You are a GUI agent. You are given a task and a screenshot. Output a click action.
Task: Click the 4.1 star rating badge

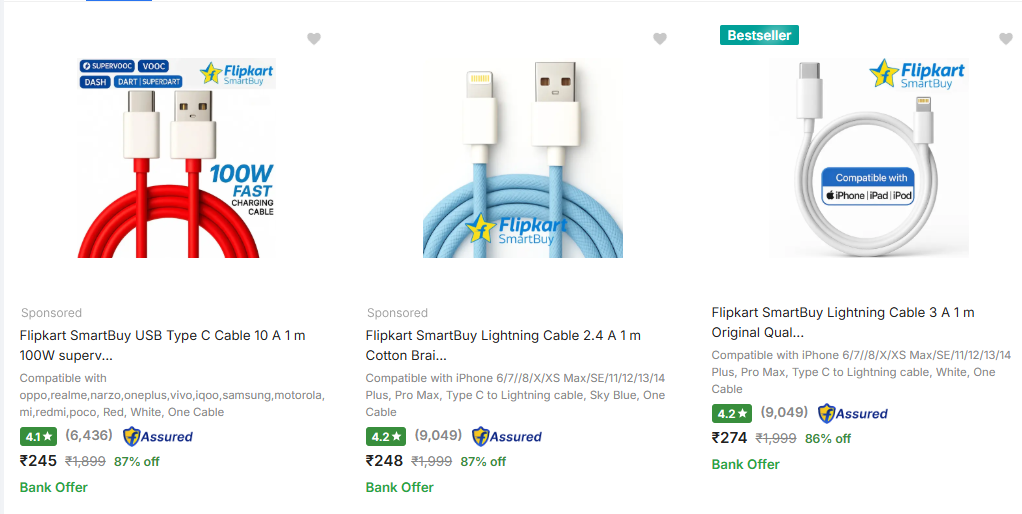pyautogui.click(x=39, y=436)
